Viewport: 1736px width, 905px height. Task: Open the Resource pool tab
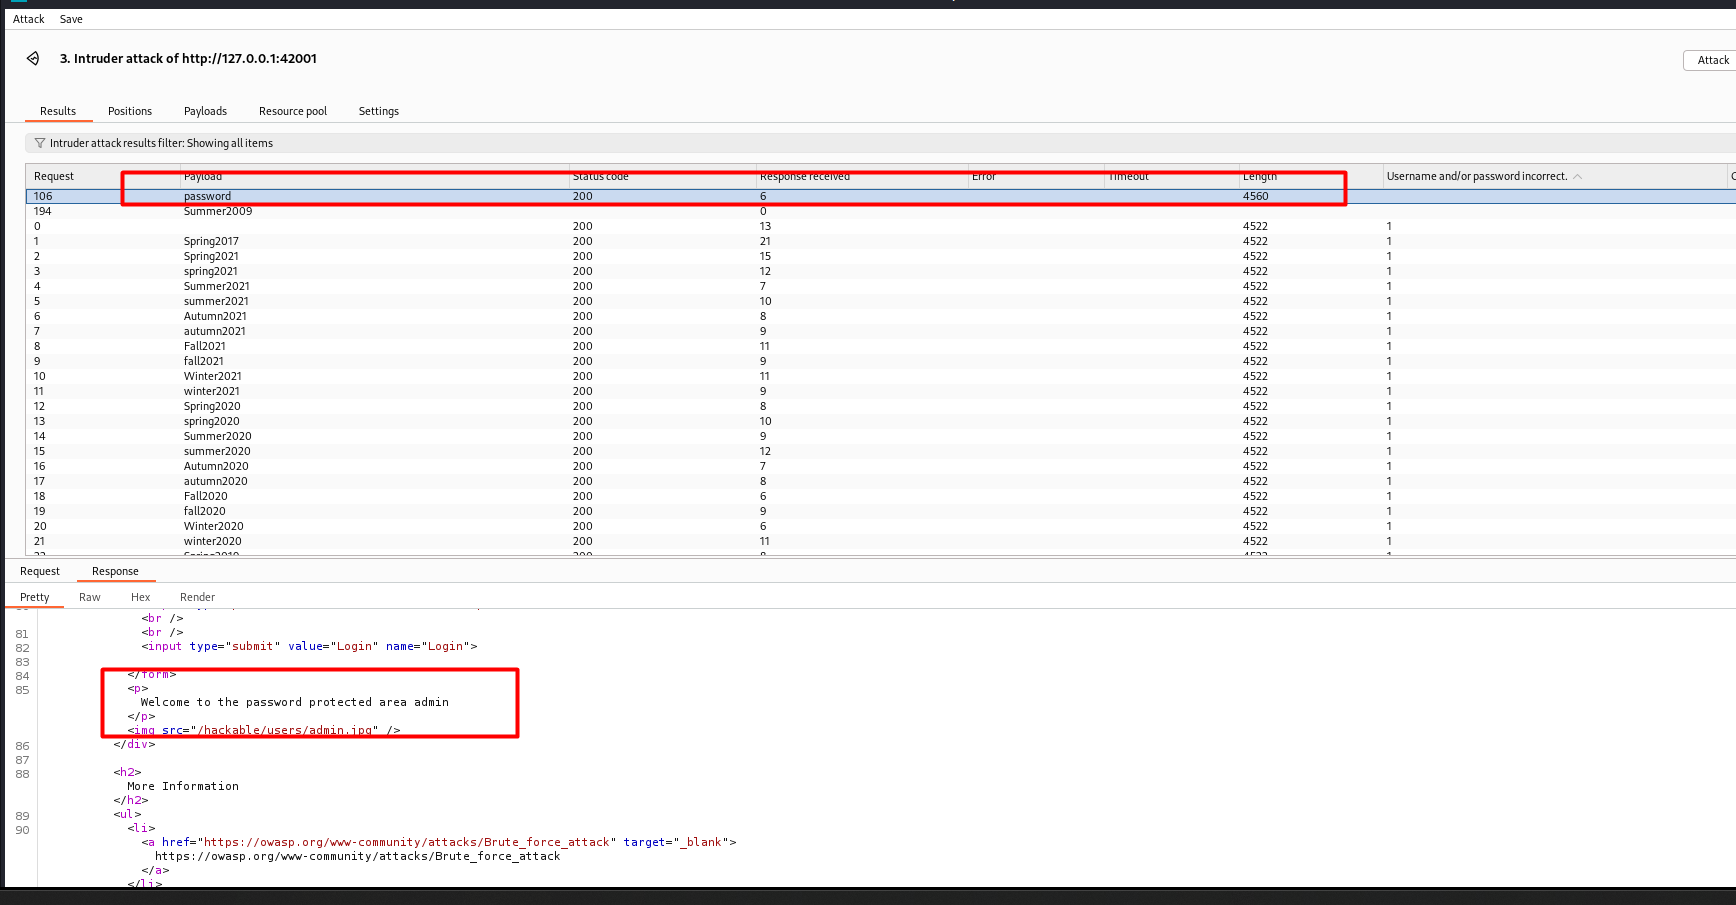[292, 111]
